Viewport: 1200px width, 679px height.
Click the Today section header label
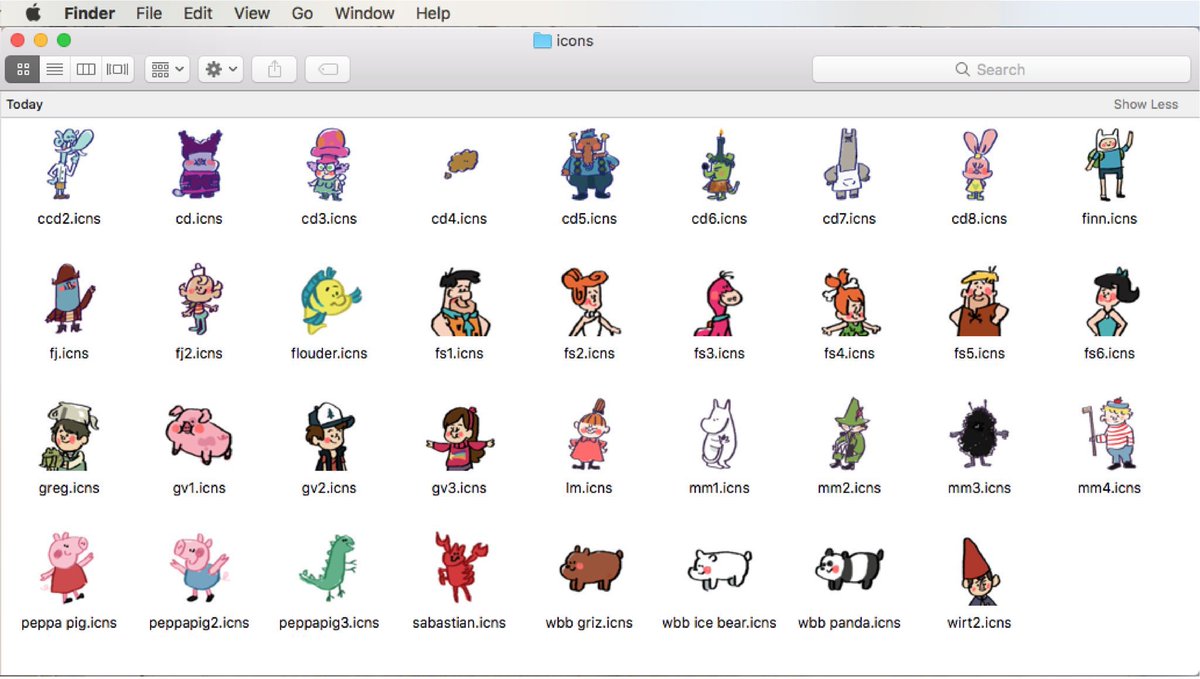24,104
